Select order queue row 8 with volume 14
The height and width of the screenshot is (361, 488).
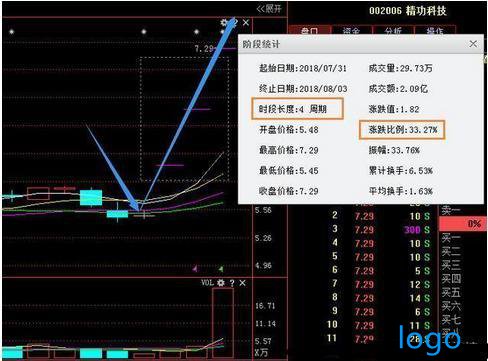pos(381,298)
